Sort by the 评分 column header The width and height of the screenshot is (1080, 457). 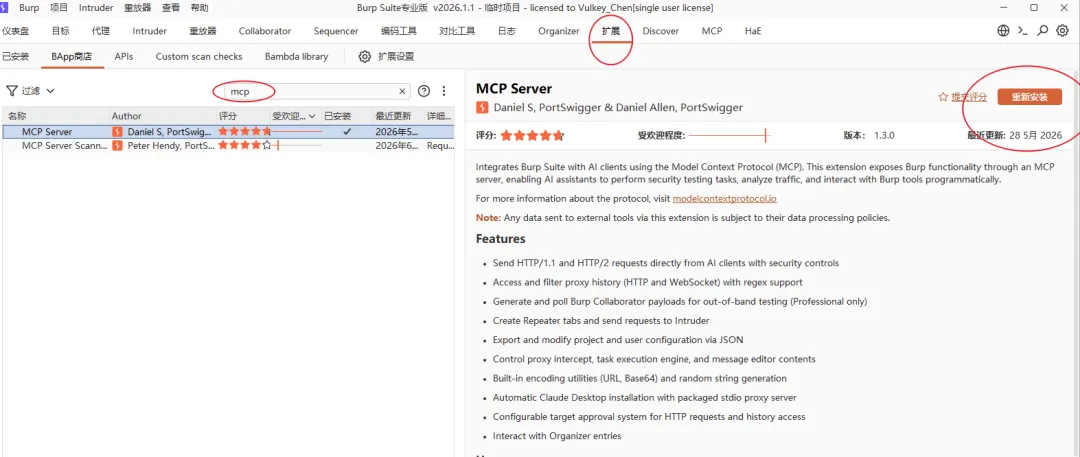[243, 116]
